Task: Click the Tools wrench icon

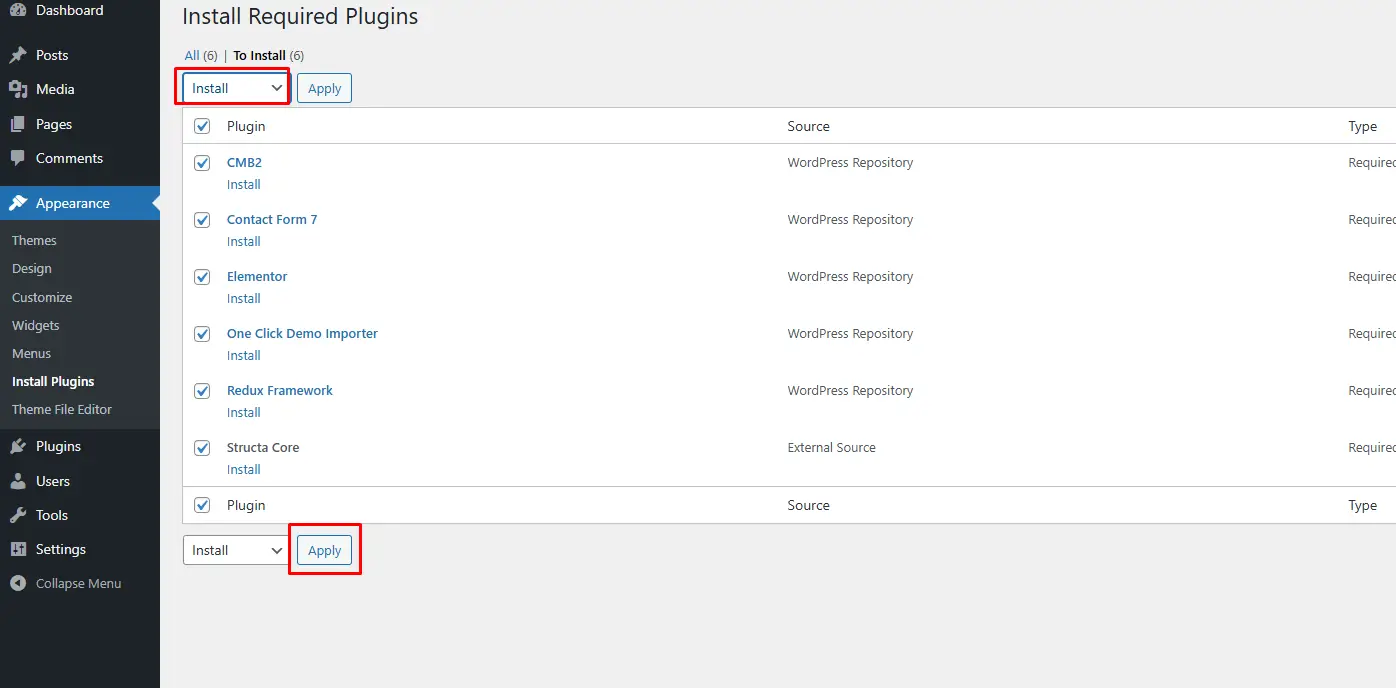Action: click(x=18, y=515)
